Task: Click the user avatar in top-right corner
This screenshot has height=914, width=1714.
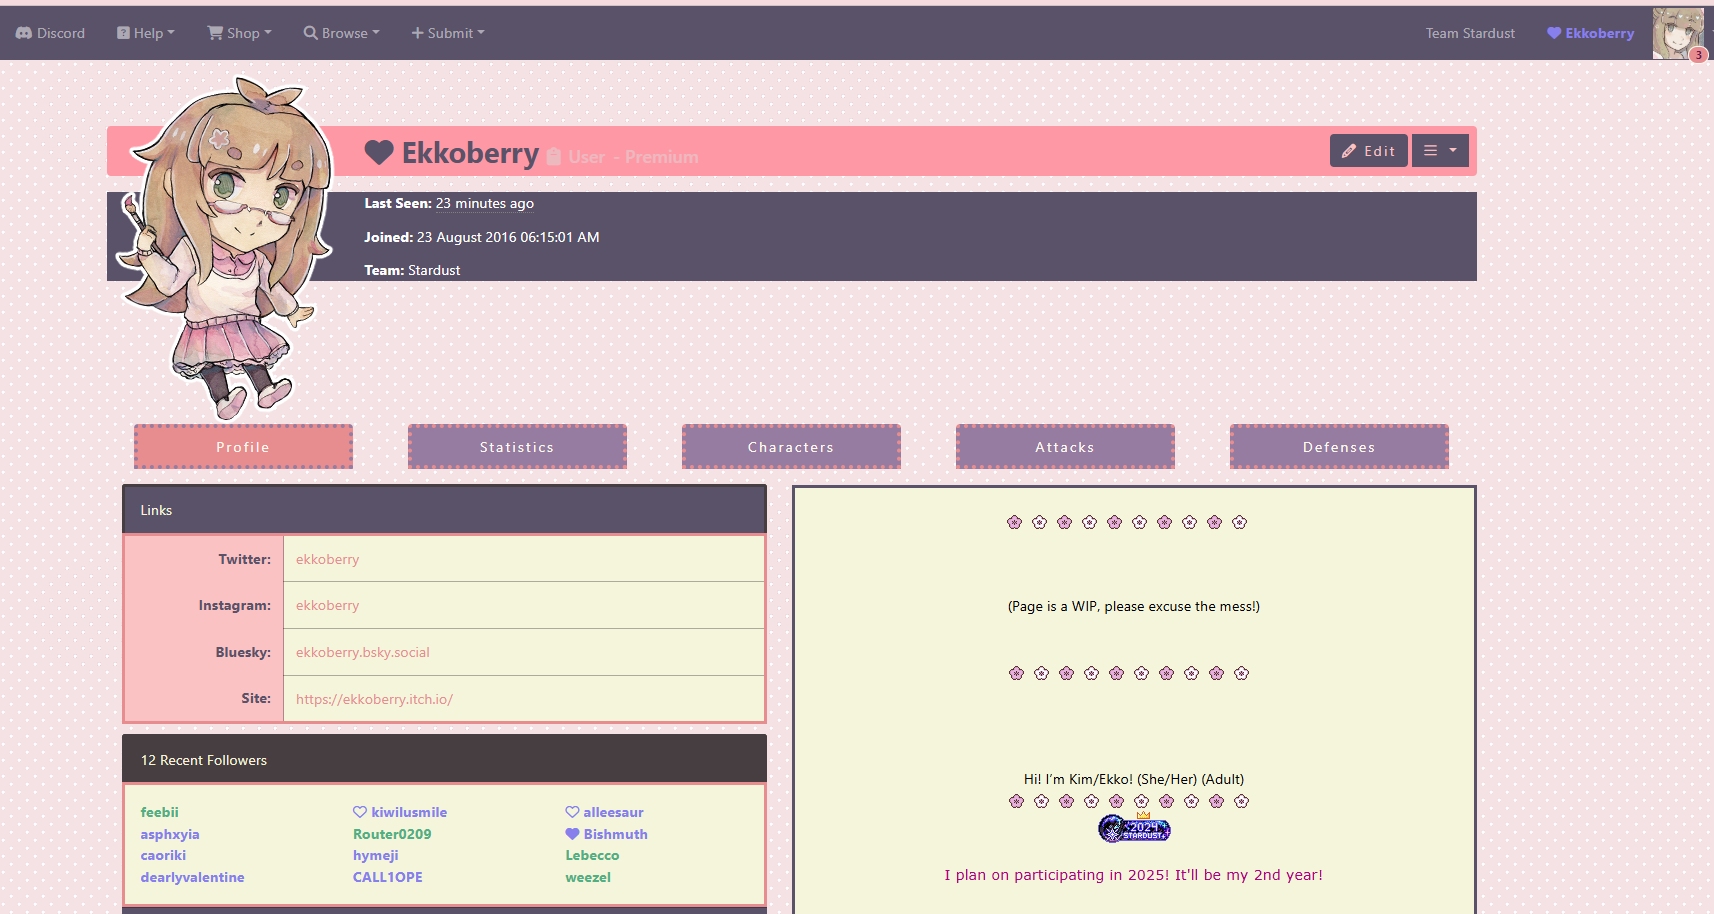Action: [1677, 33]
